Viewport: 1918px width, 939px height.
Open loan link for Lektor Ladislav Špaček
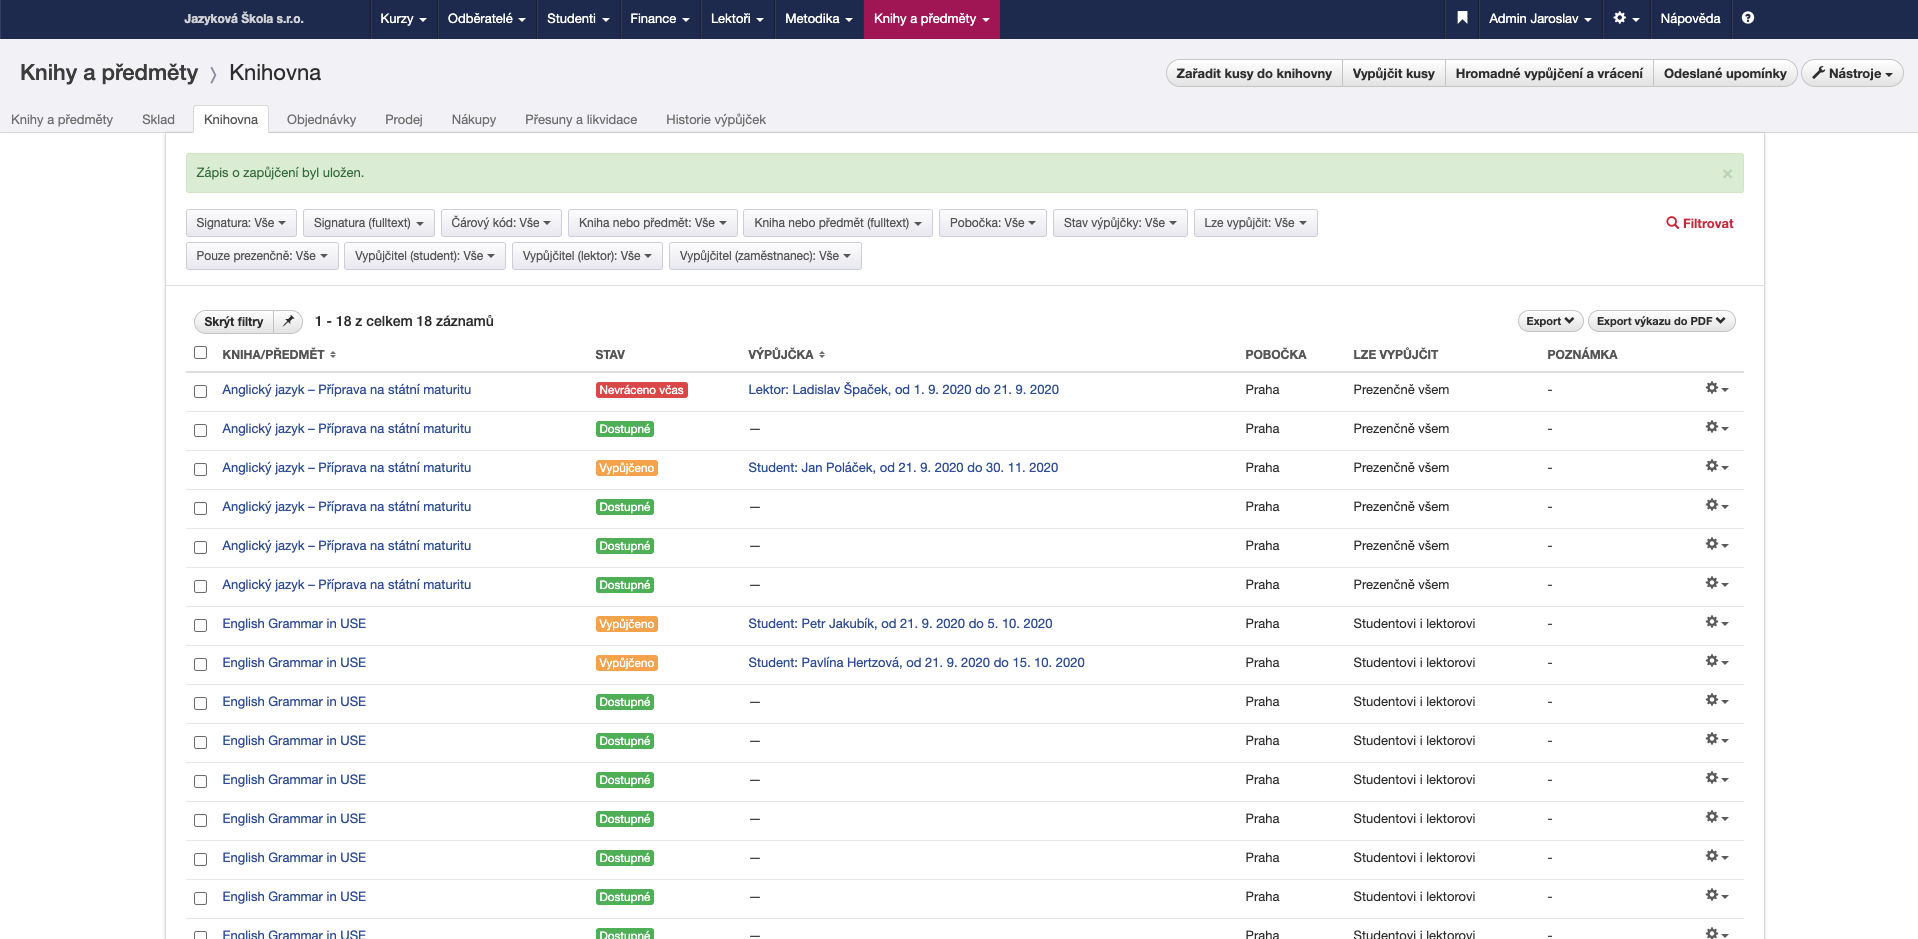point(903,389)
